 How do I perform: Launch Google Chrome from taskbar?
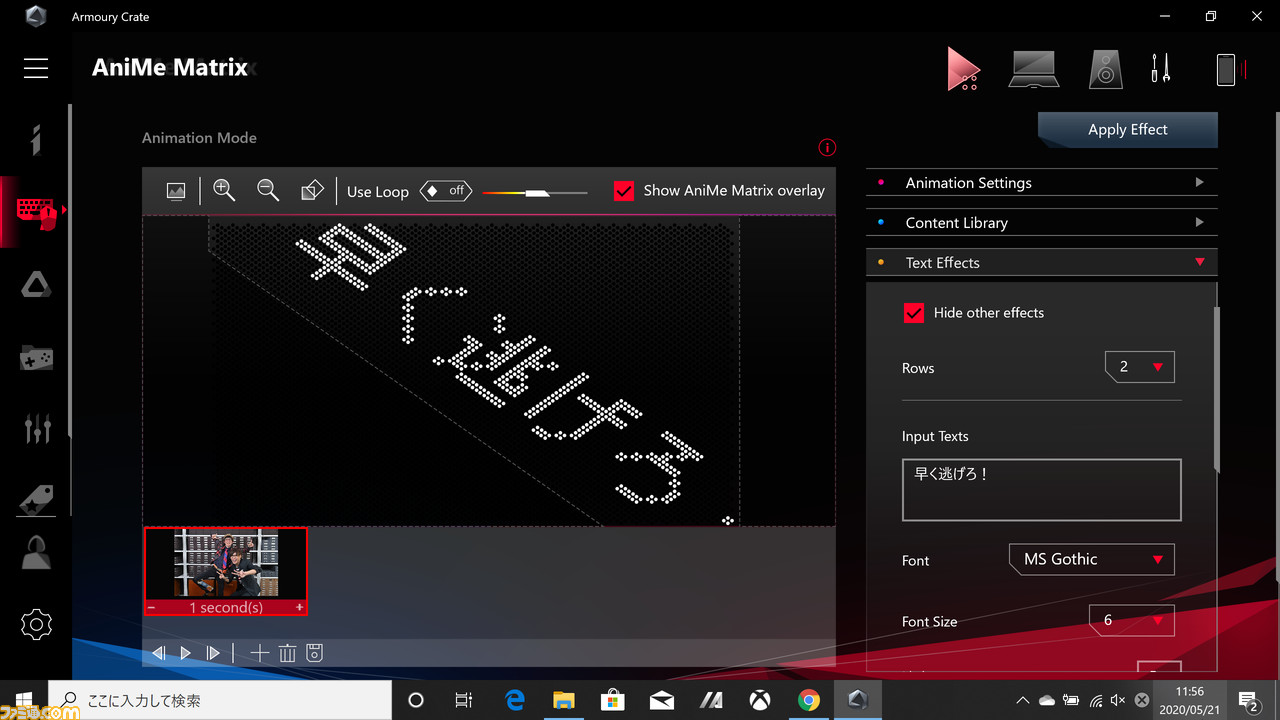pos(809,700)
